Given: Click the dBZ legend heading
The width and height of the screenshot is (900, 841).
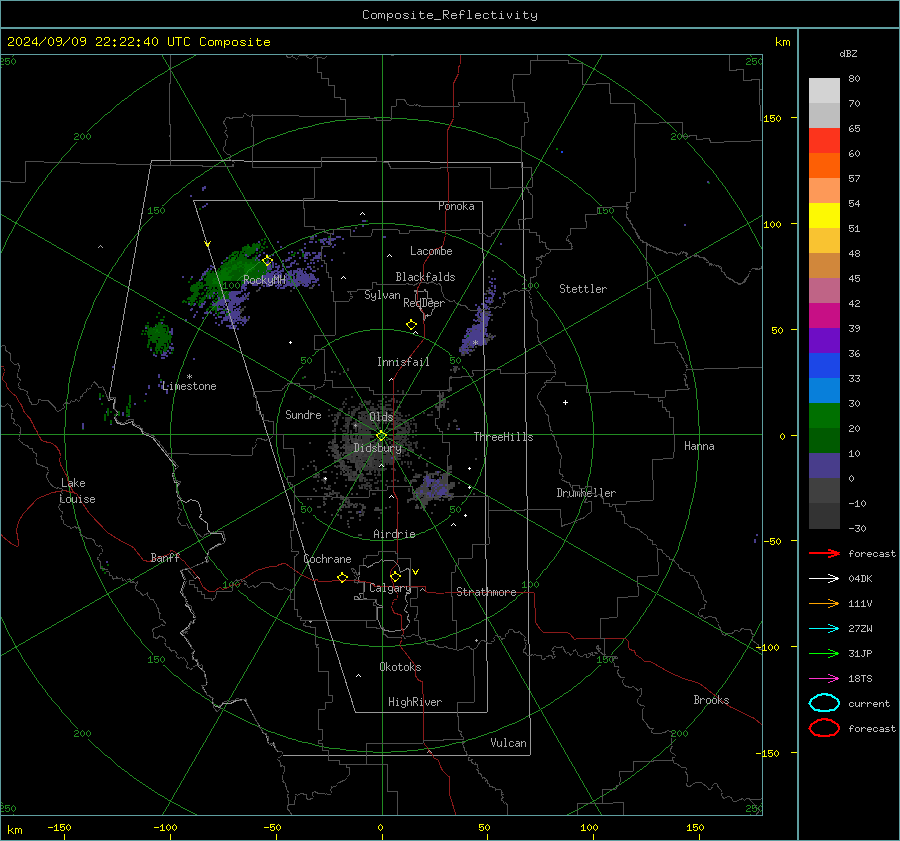Looking at the screenshot, I should click(848, 53).
